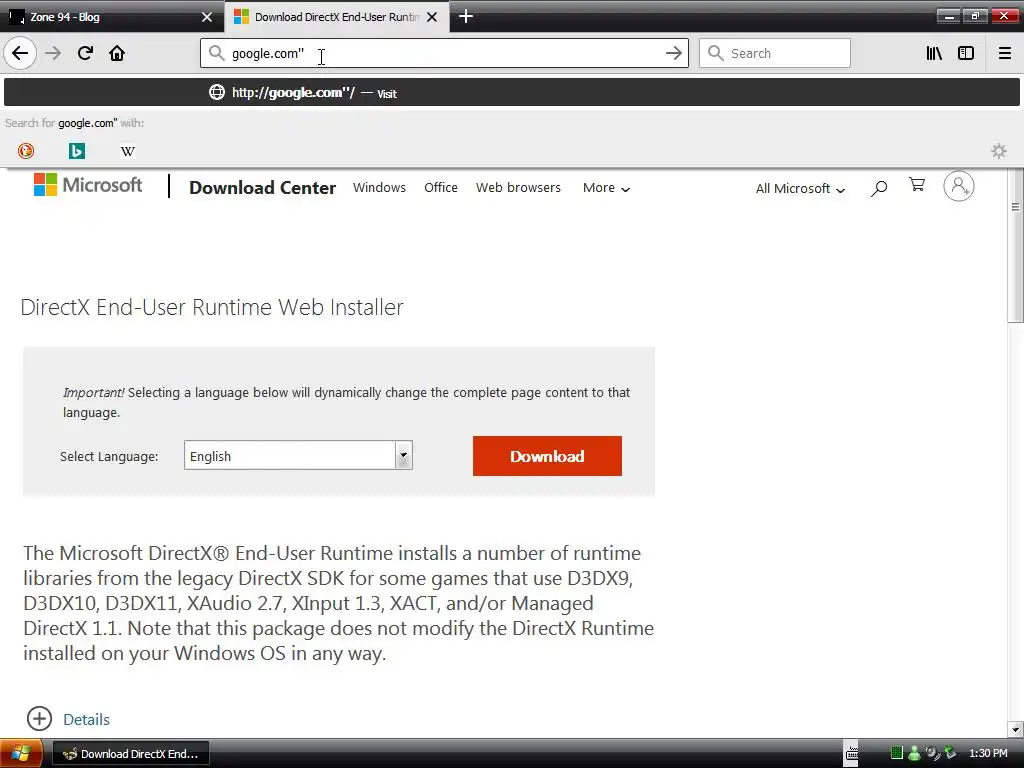Click the Windows Start button
1024x768 pixels.
21,754
